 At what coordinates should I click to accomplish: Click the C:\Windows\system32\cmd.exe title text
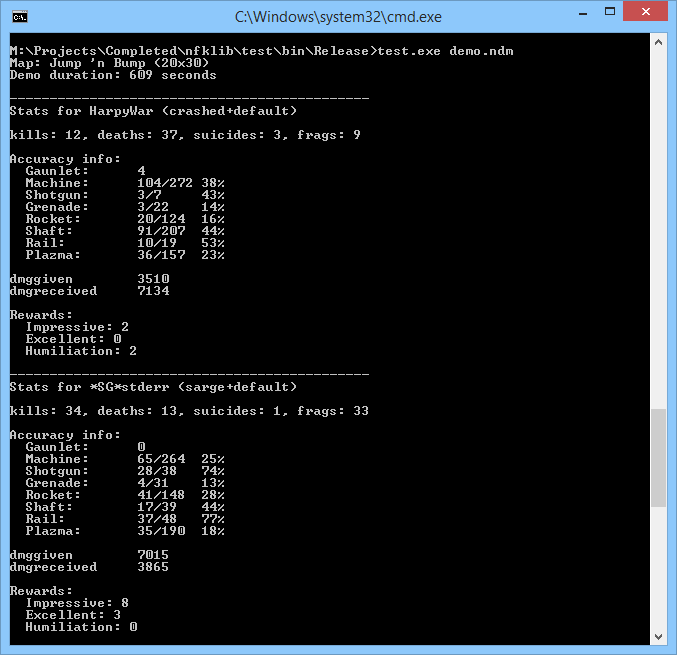338,17
